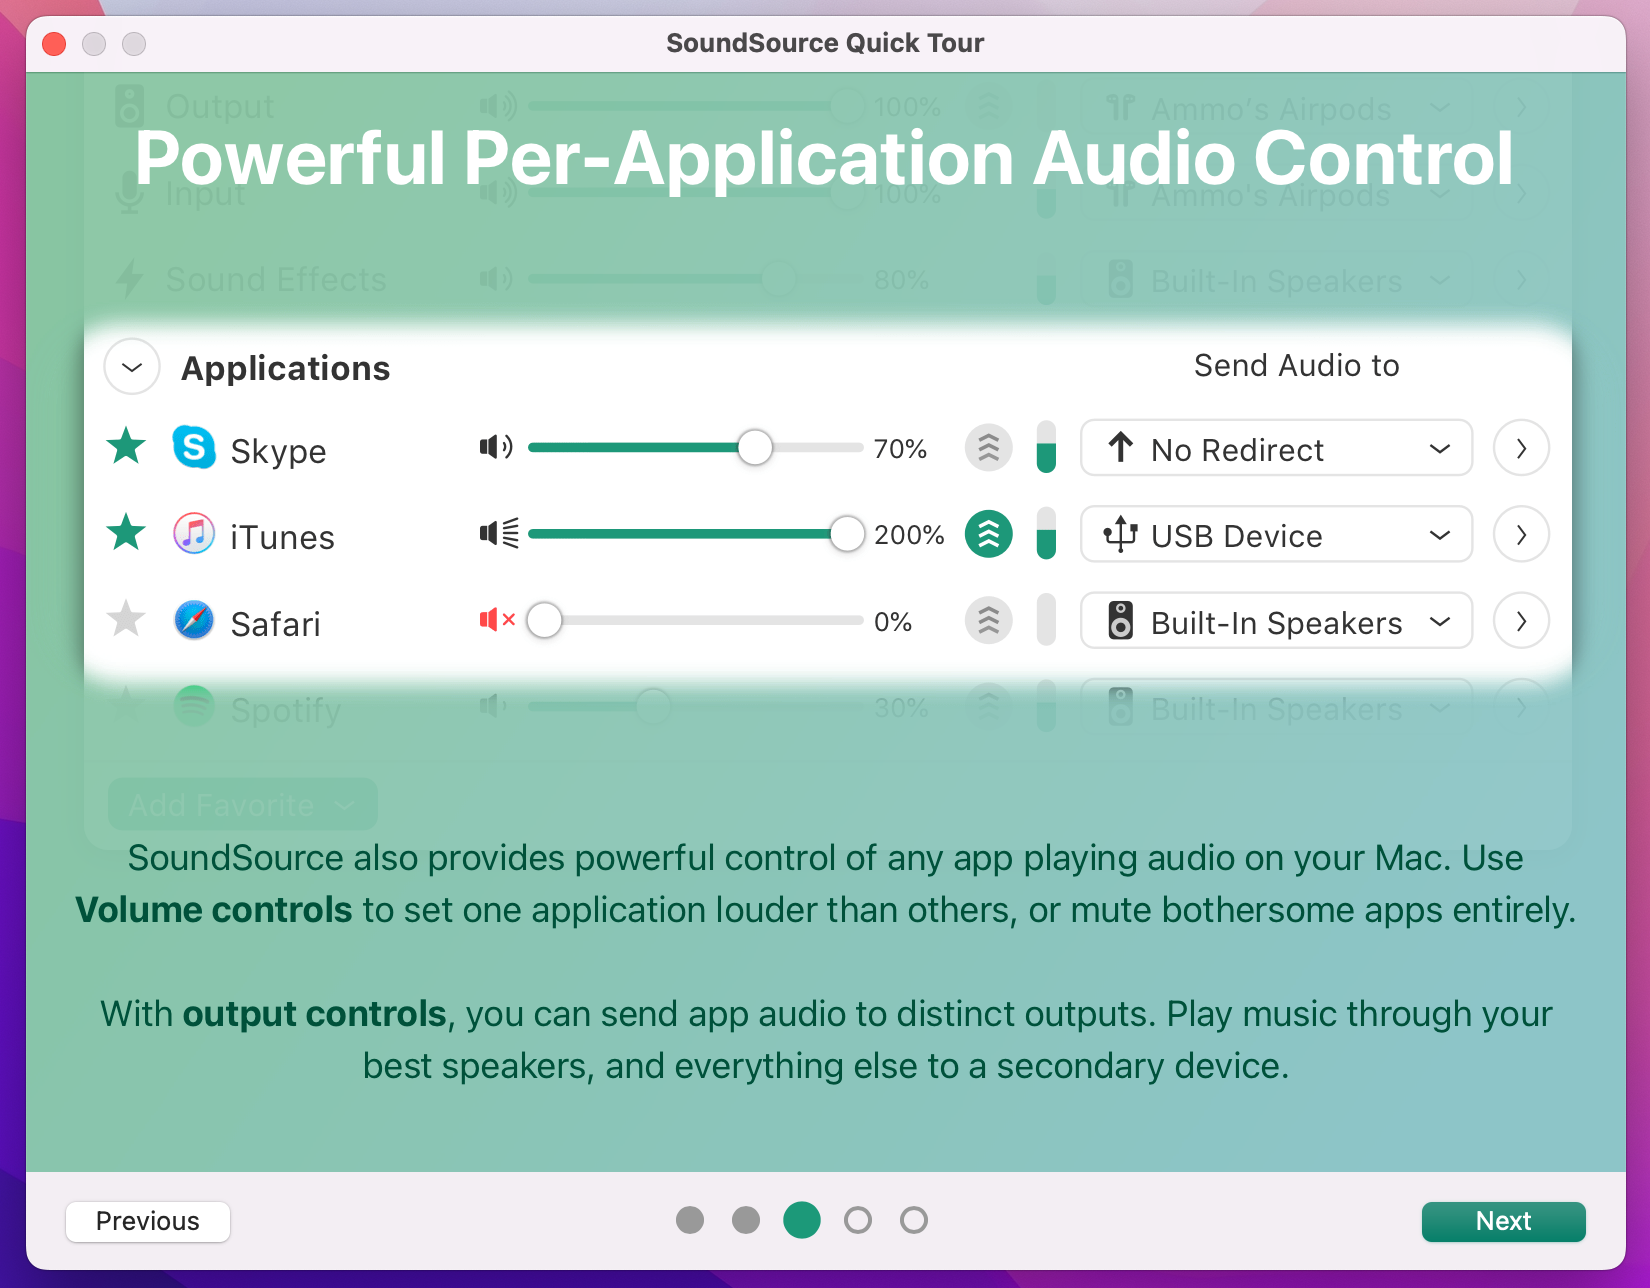Image resolution: width=1650 pixels, height=1288 pixels.
Task: Jump to the fifth tour page dot
Action: coord(914,1220)
